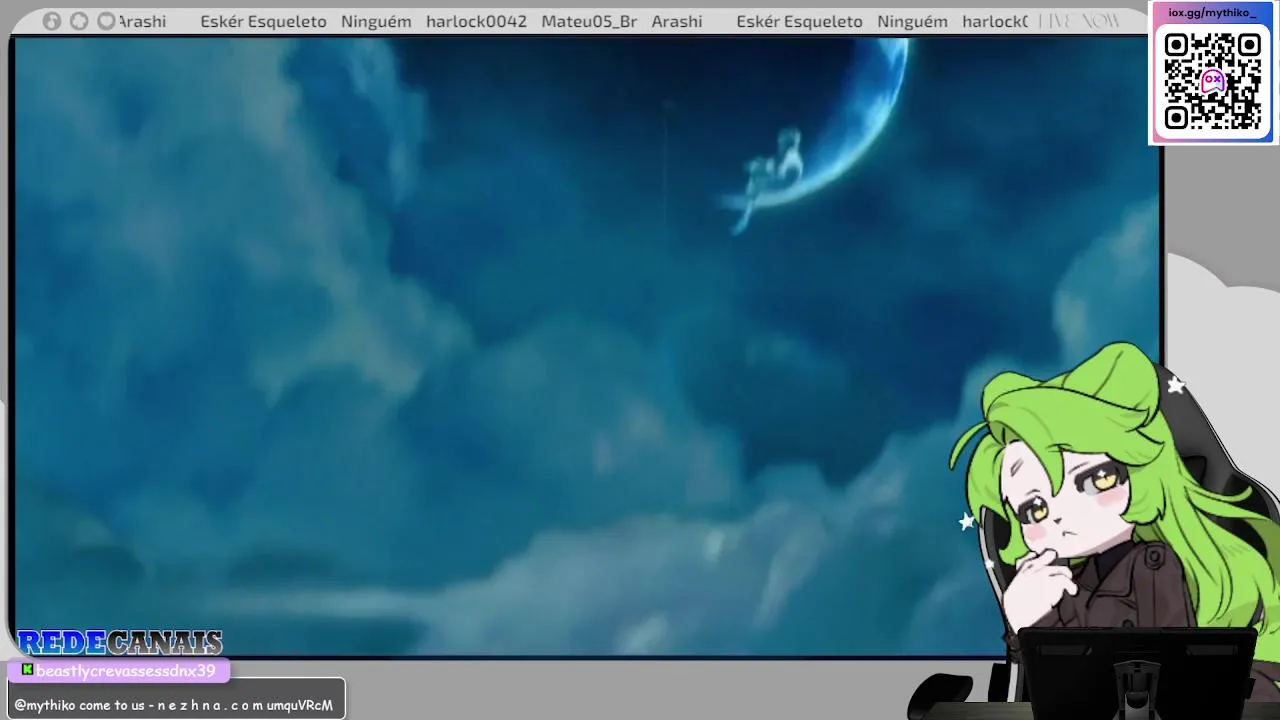
Task: Select the name Mateu05_Br in the ticker
Action: pyautogui.click(x=589, y=21)
